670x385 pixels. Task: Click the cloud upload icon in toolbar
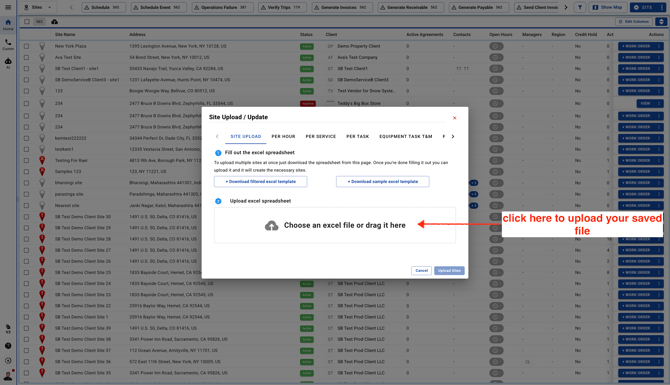55,21
